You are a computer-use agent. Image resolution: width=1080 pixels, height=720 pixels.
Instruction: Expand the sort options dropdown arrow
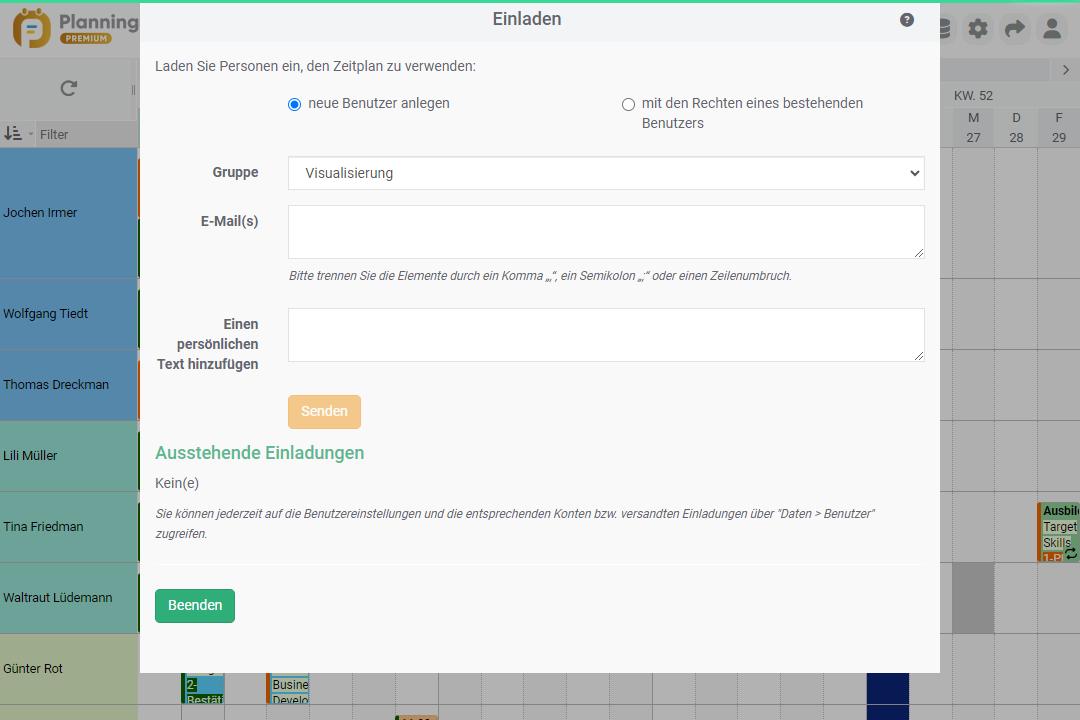coord(31,135)
